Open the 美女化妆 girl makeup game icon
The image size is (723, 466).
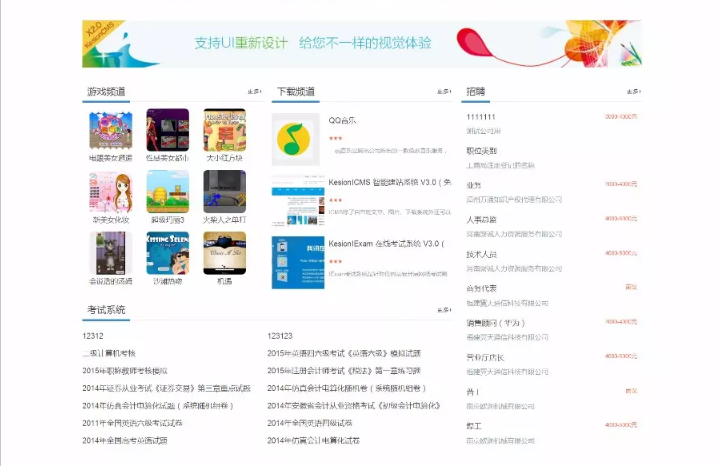(110, 191)
